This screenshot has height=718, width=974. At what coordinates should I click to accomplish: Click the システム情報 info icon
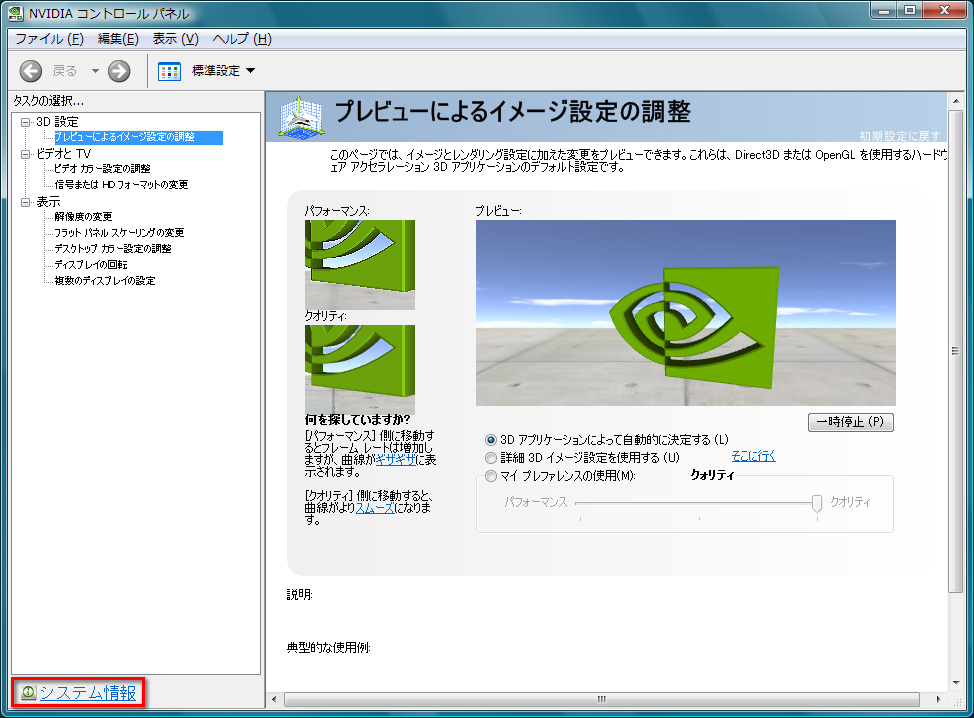pyautogui.click(x=29, y=692)
